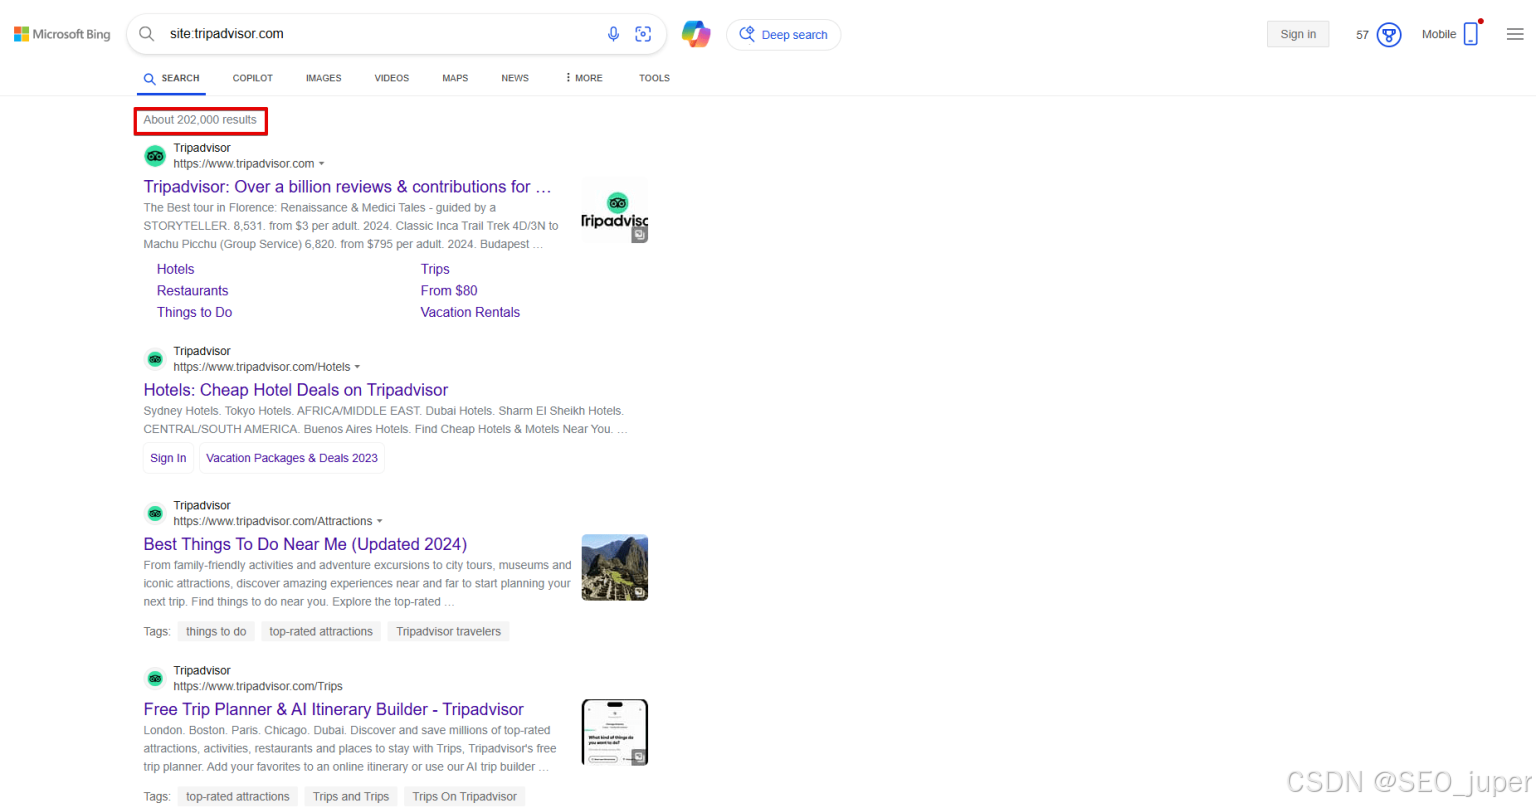Screen dimensions: 1536x808
Task: Select the SEARCH tab
Action: (x=171, y=78)
